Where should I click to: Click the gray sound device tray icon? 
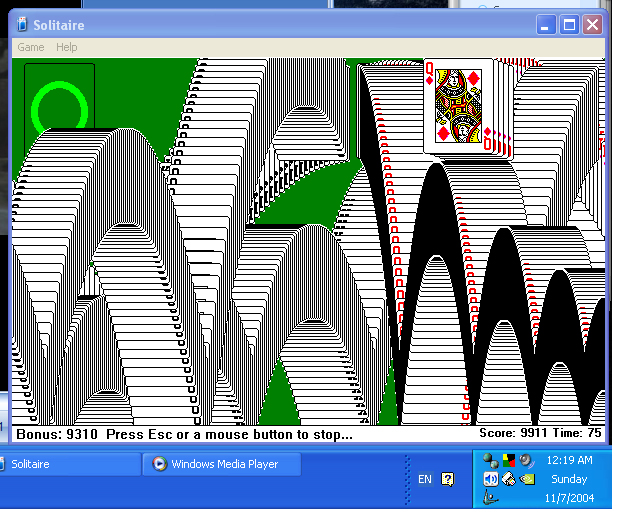click(527, 460)
